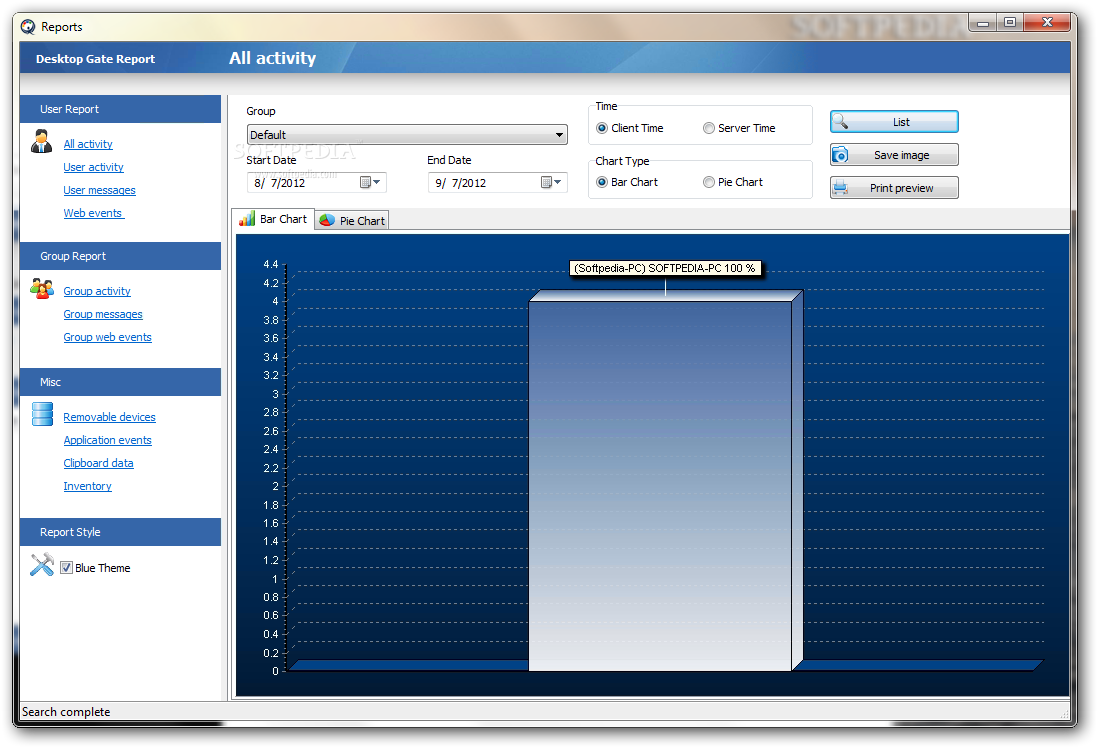
Task: Click the printer icon on Print preview button
Action: tap(840, 188)
